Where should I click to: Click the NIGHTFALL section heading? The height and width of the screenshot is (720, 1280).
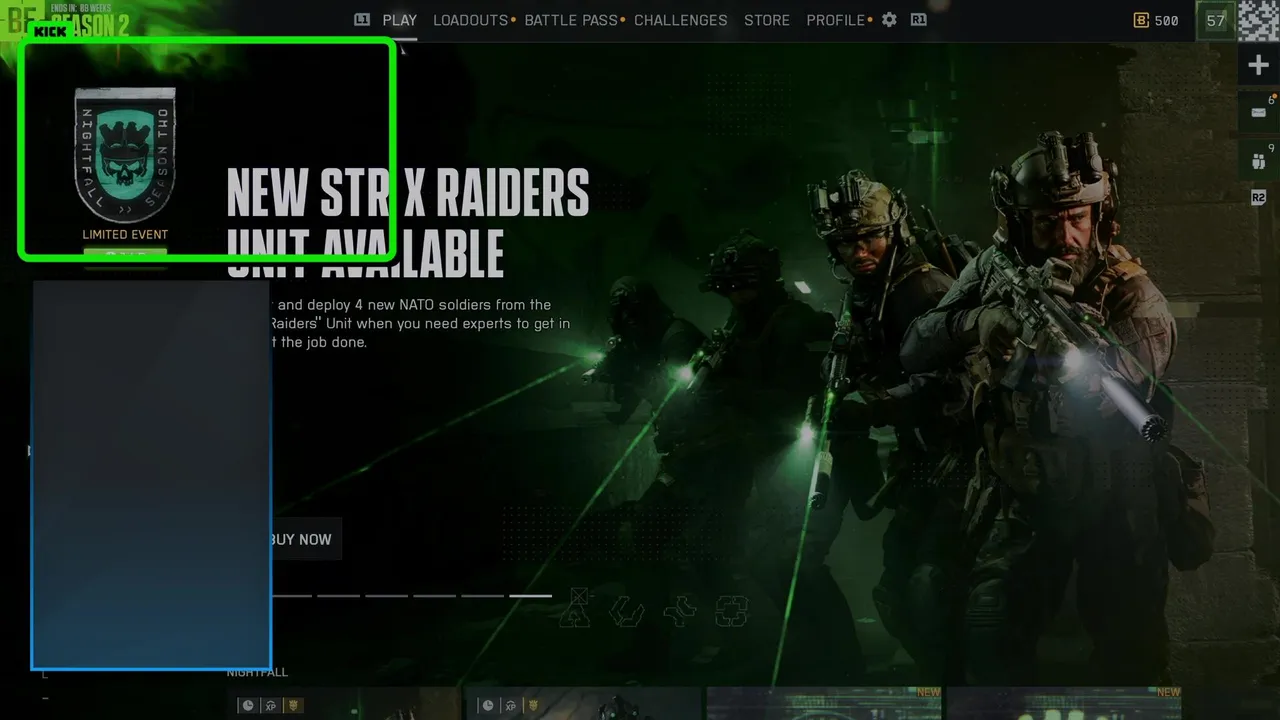(257, 672)
